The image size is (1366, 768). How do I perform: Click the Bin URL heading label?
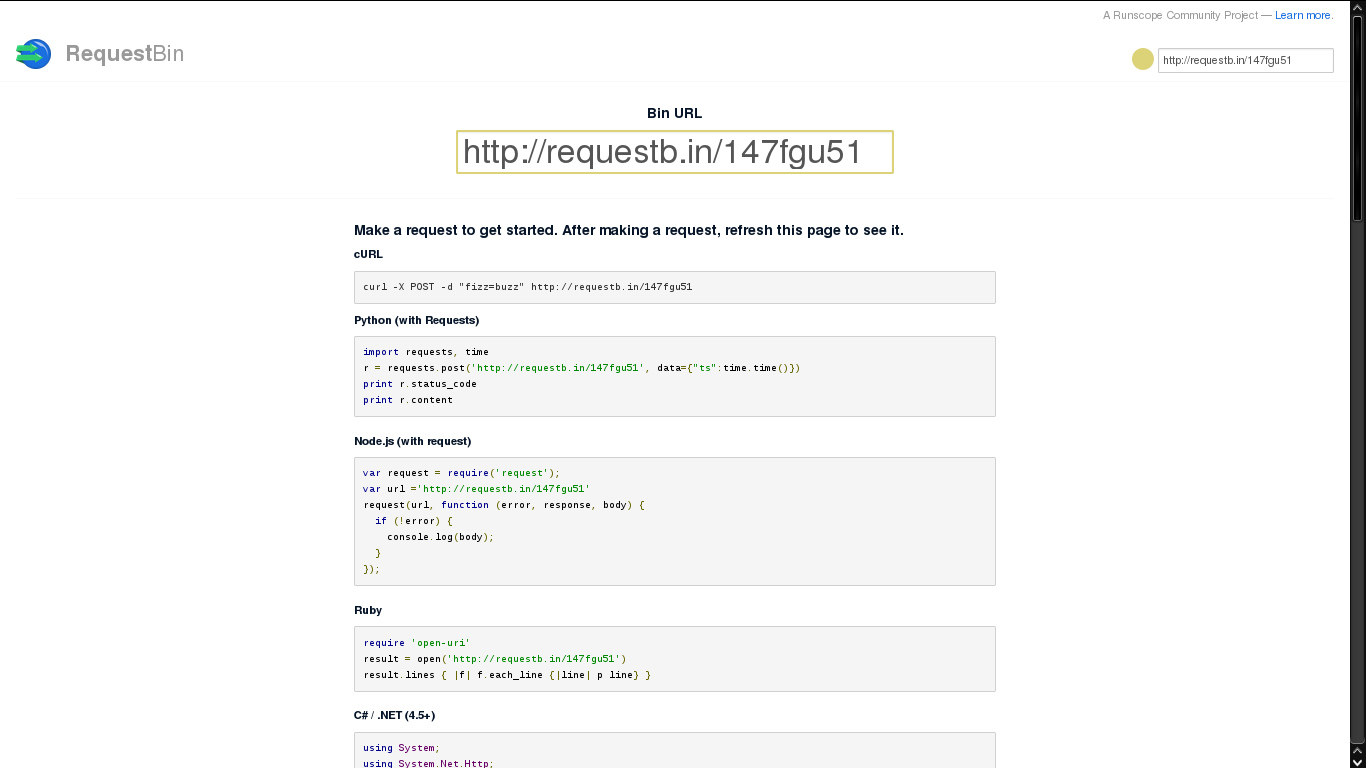(675, 113)
